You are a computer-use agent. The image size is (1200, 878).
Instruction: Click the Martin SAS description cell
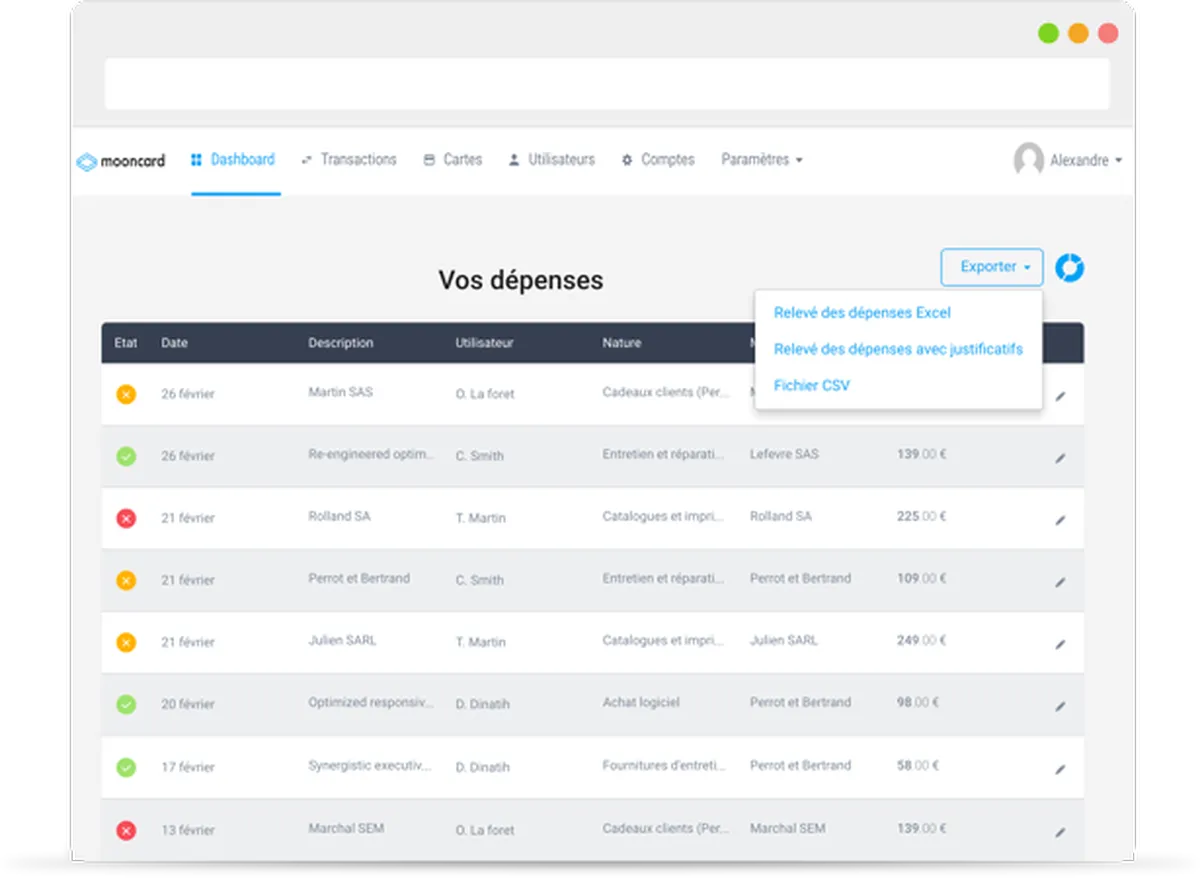[x=340, y=392]
